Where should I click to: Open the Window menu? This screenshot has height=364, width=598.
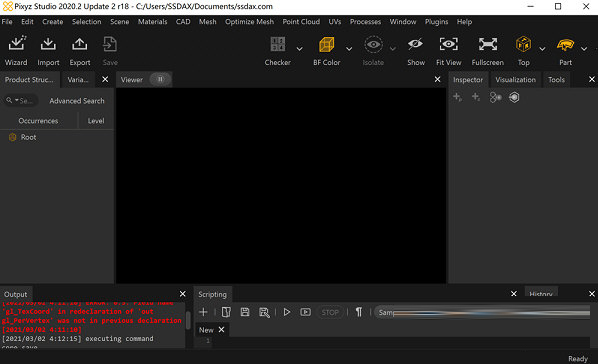[x=403, y=22]
